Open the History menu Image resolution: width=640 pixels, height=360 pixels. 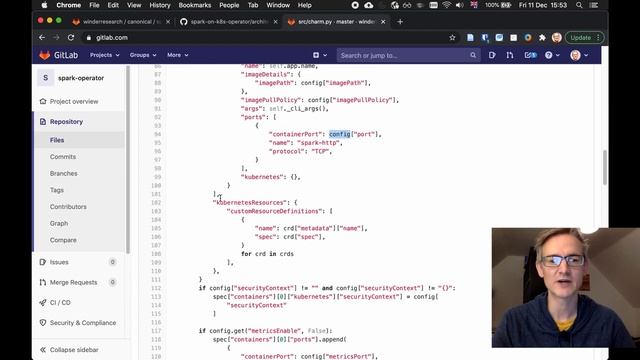coord(160,5)
